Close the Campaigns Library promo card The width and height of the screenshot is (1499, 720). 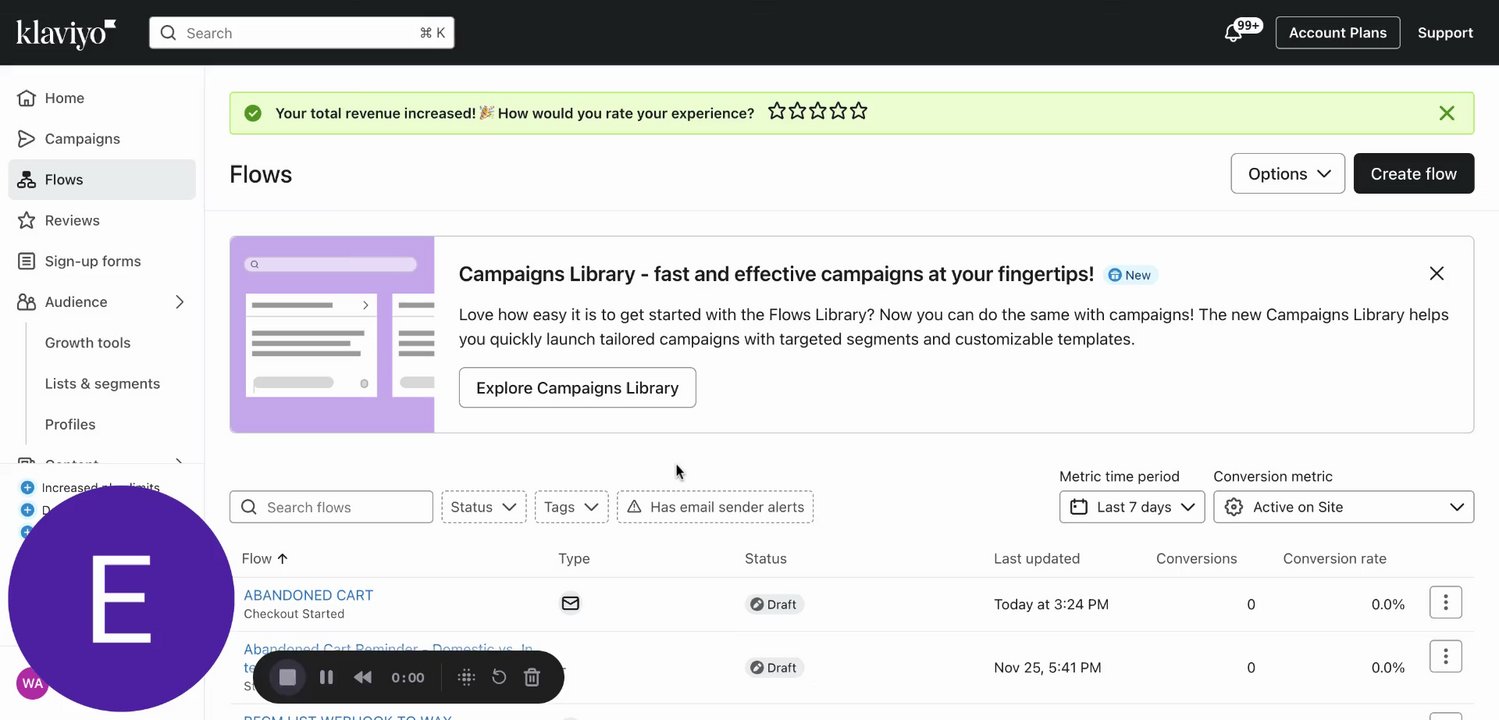coord(1436,274)
